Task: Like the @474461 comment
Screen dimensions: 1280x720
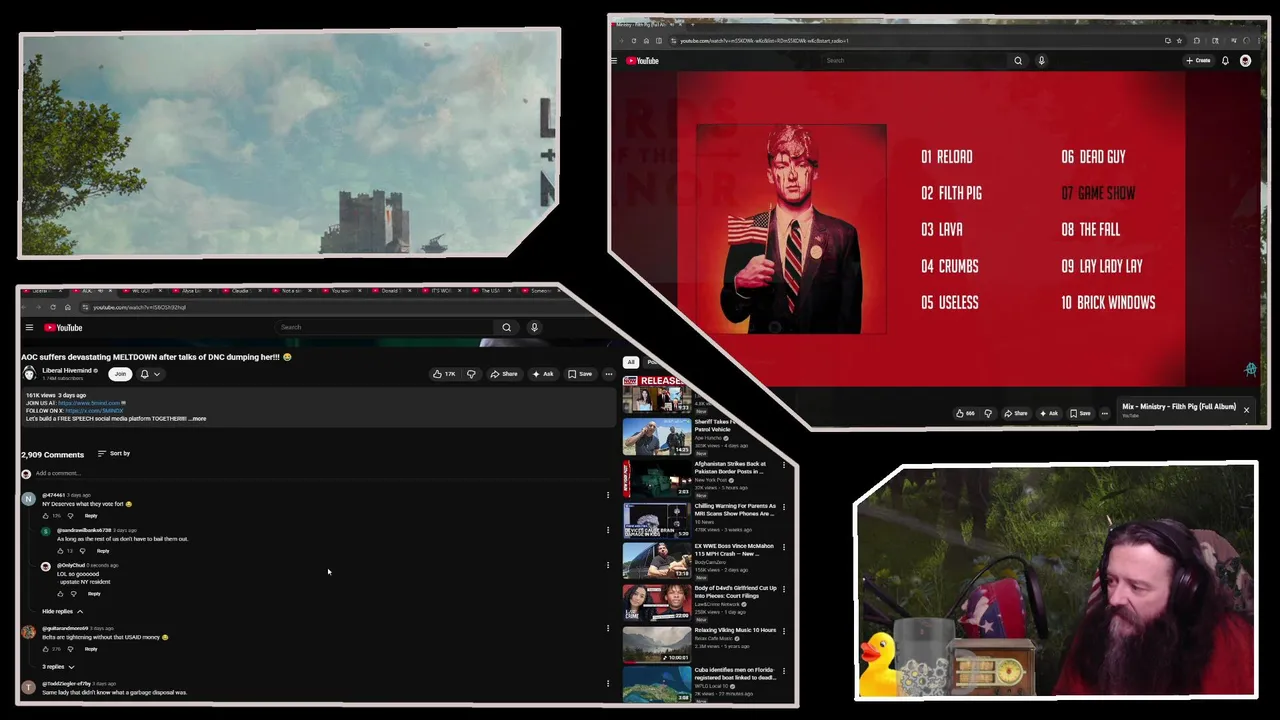Action: pyautogui.click(x=45, y=515)
